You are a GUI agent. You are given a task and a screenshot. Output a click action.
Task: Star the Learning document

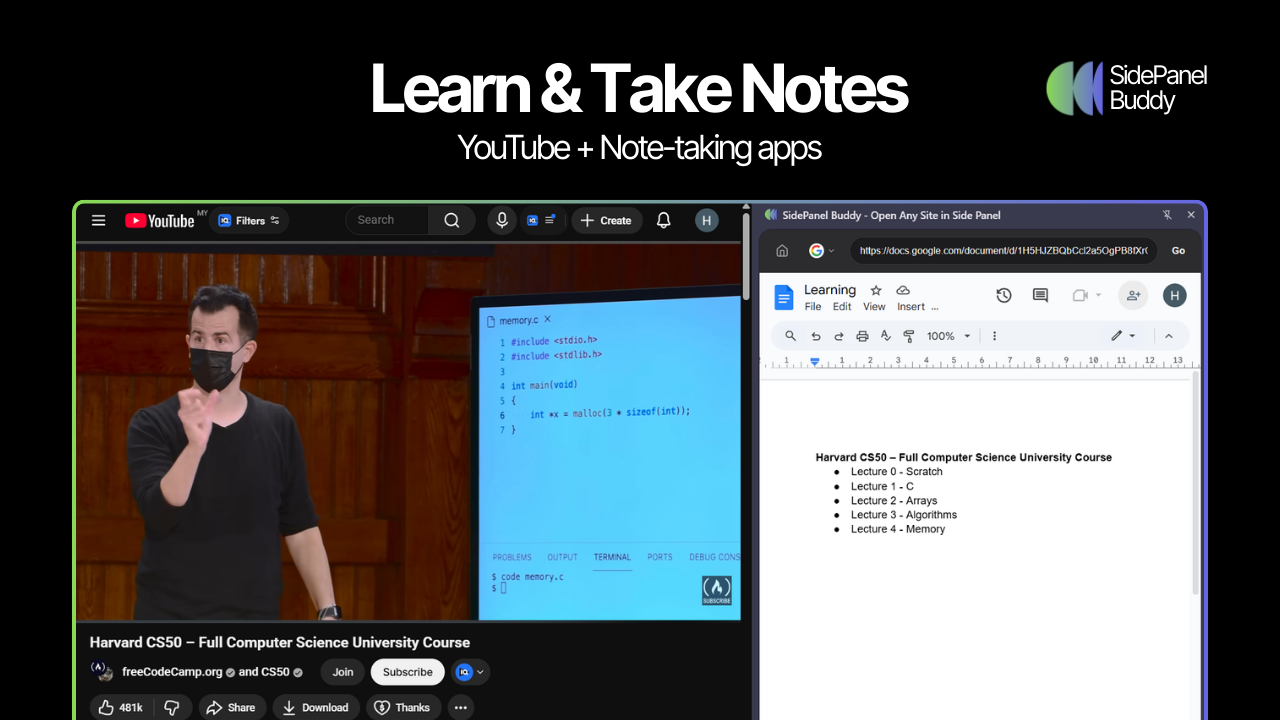click(876, 290)
